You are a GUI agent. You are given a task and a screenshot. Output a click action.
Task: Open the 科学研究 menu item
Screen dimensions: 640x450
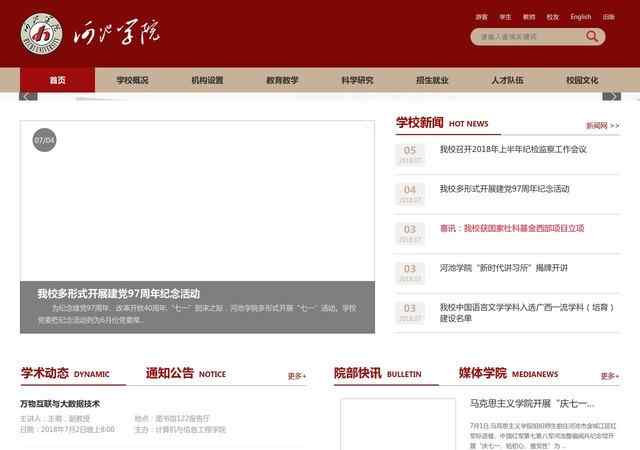357,80
